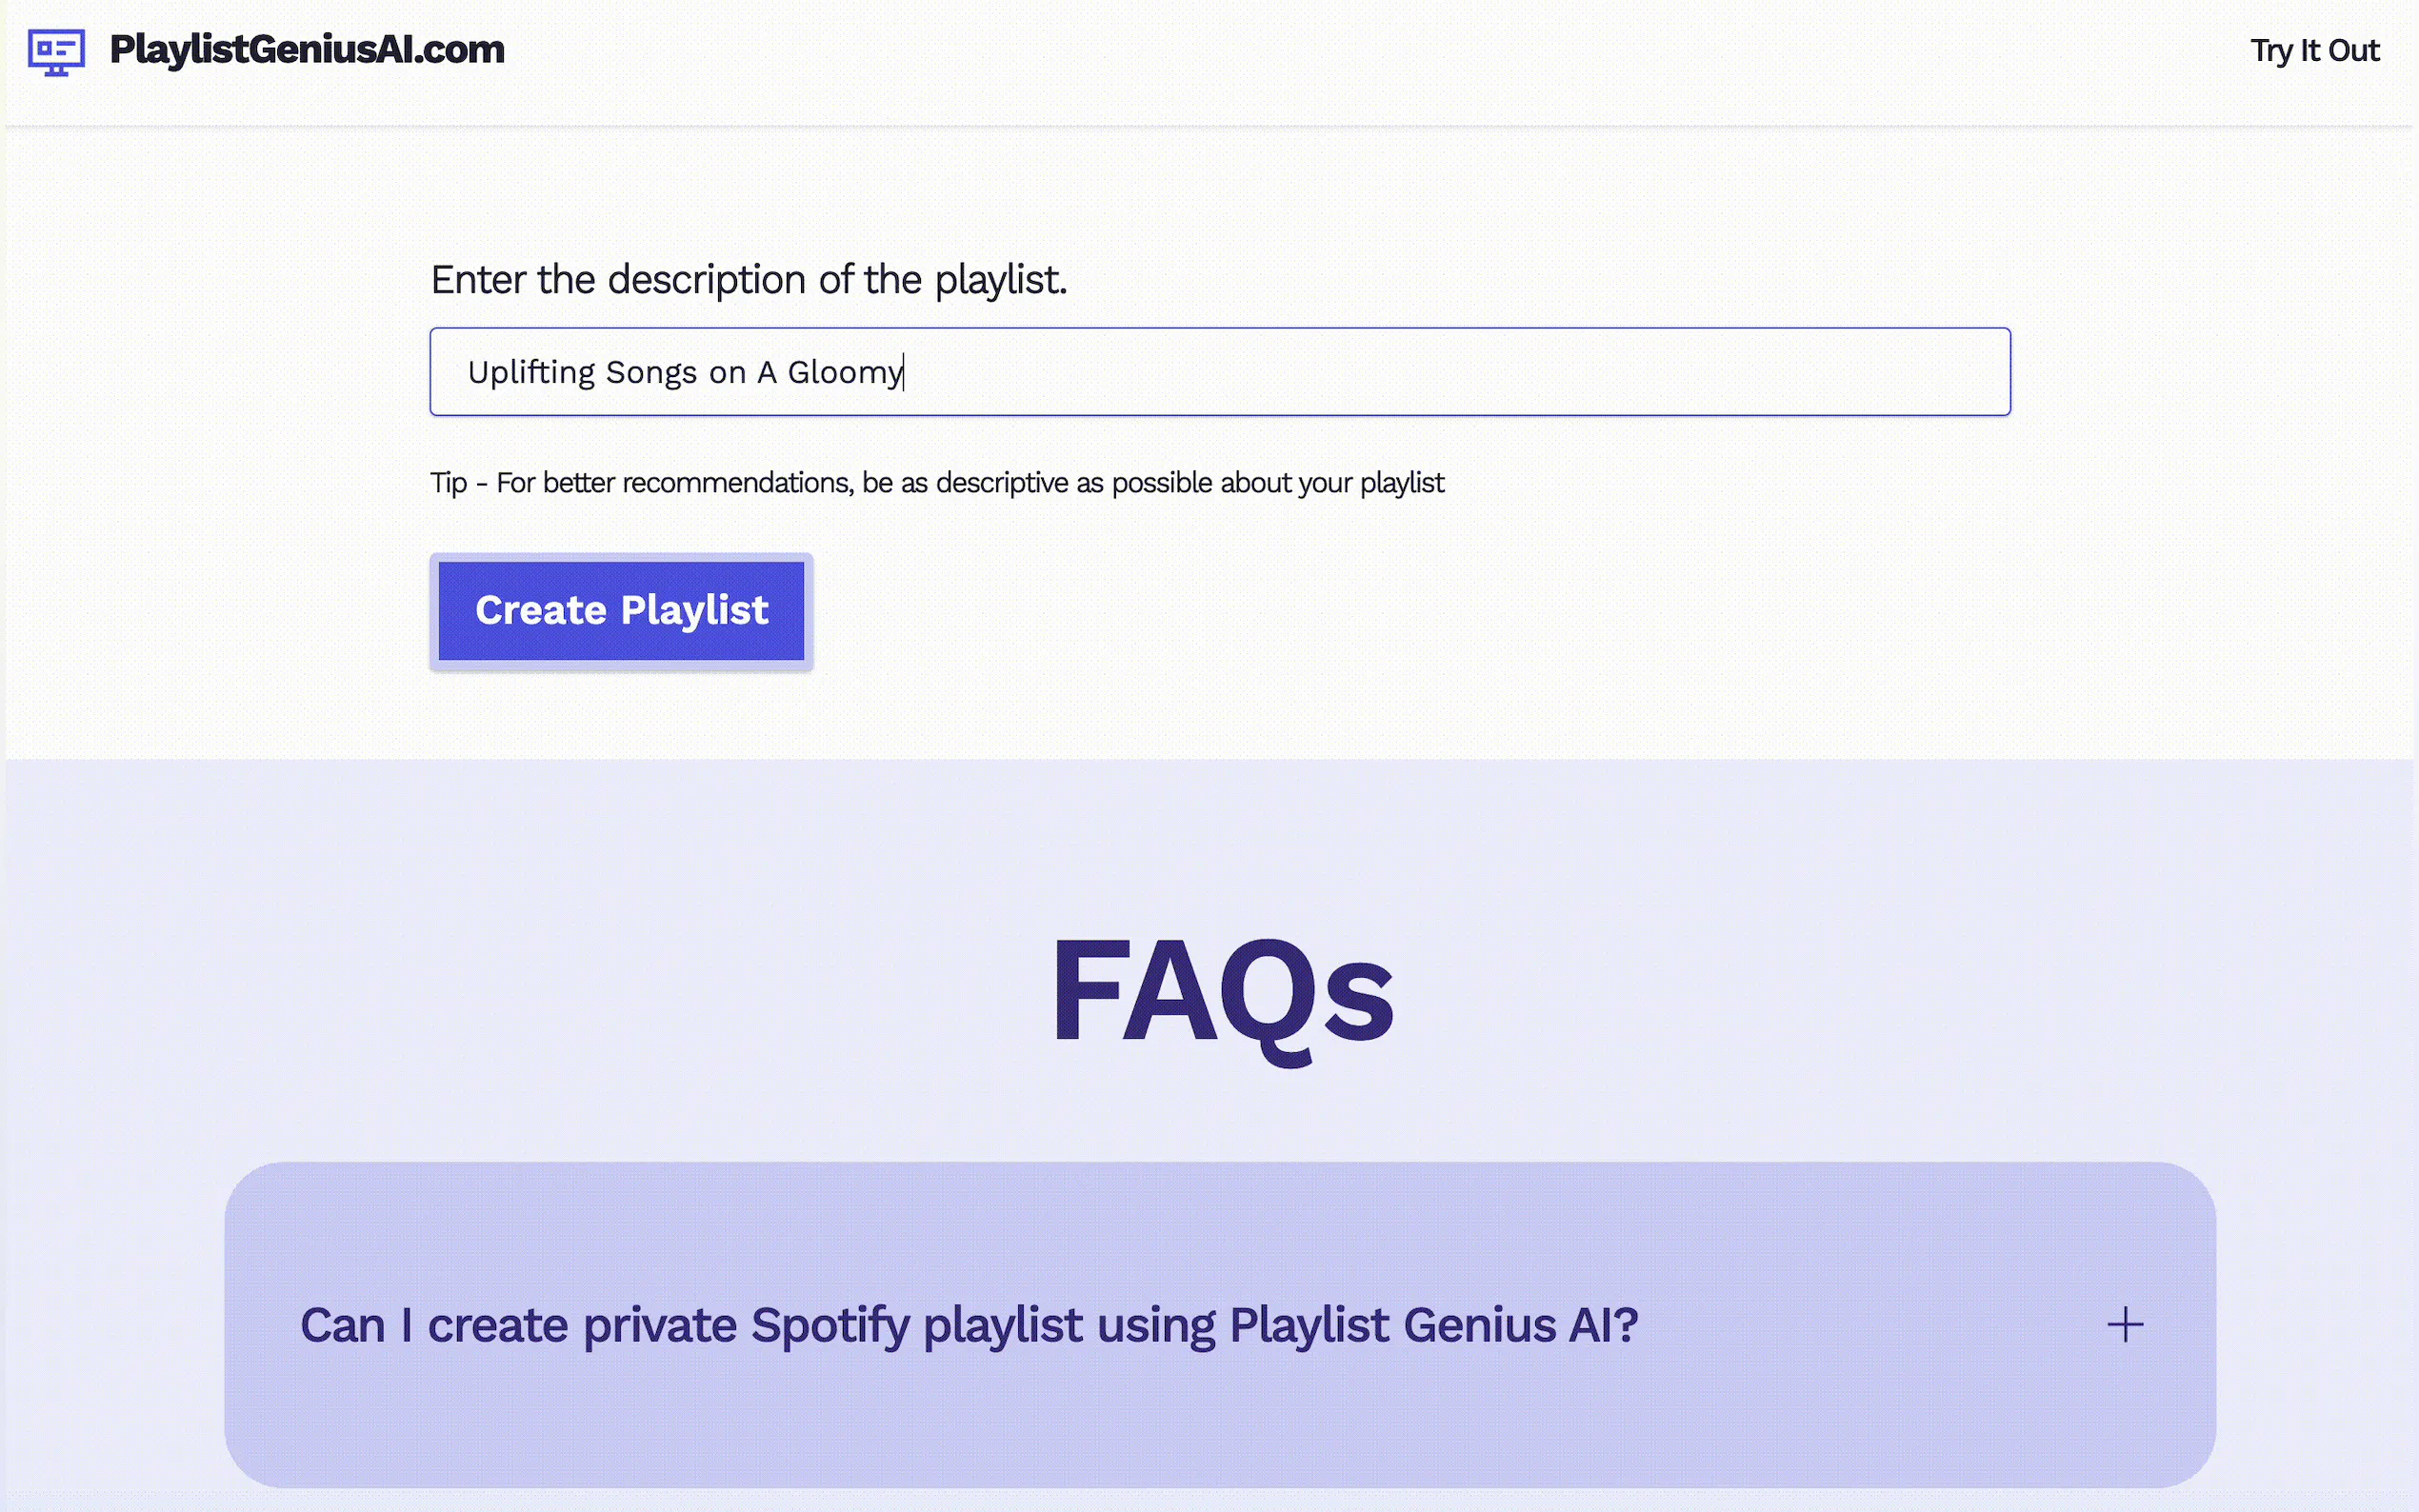Click the plus icon on the FAQ card
This screenshot has width=2419, height=1512.
(x=2125, y=1325)
